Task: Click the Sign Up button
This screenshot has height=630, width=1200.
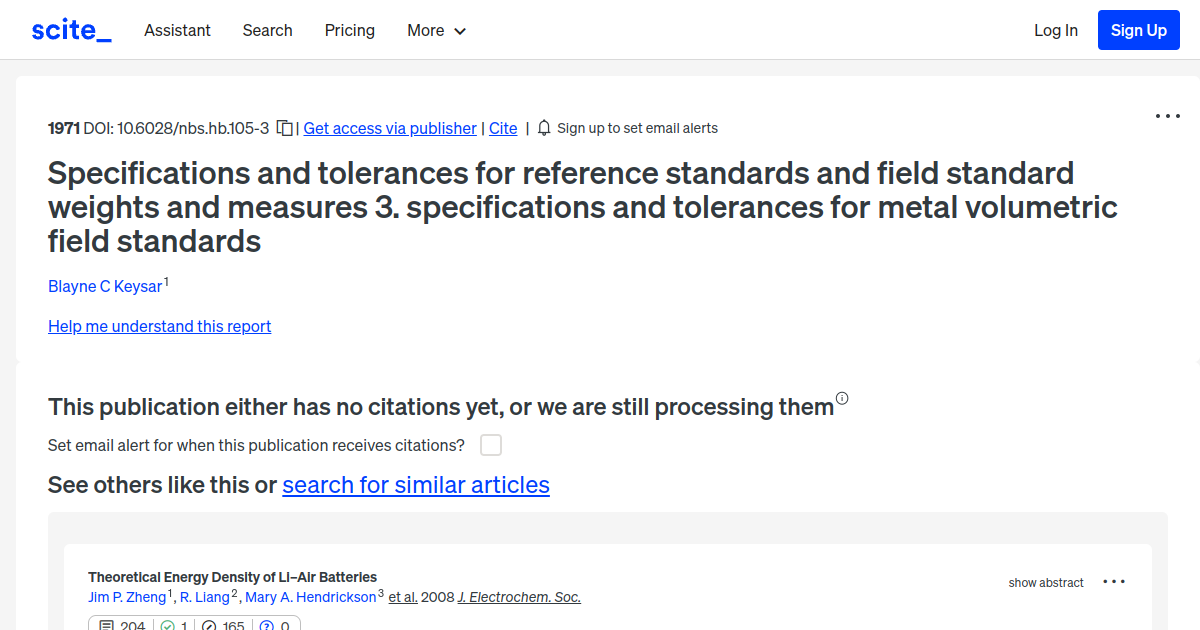Action: coord(1138,30)
